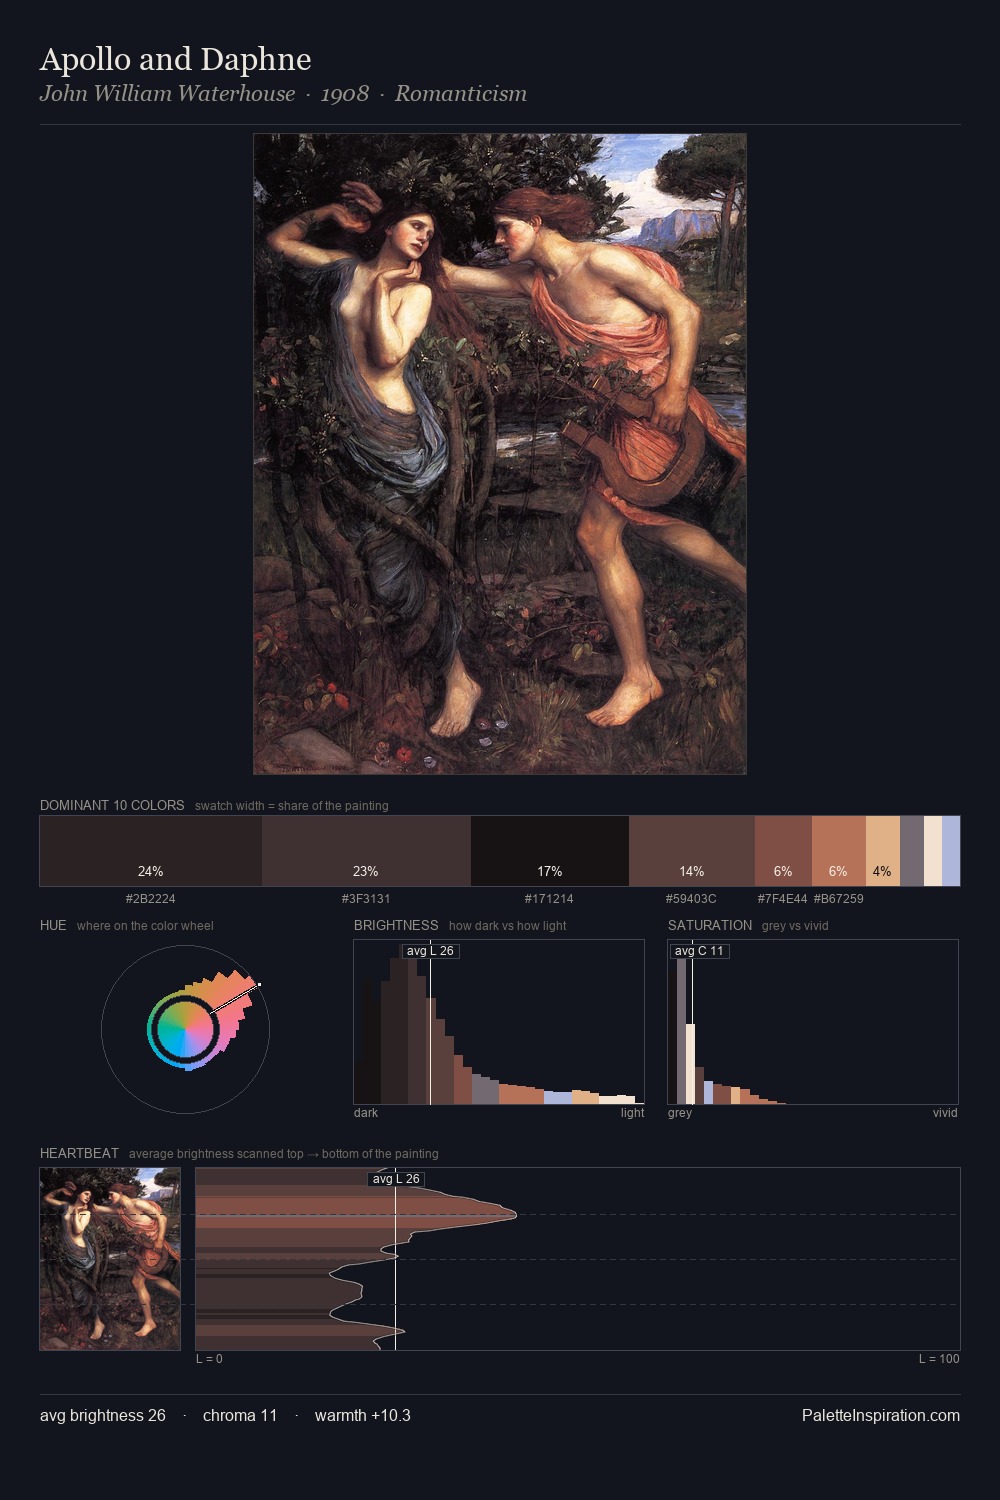The image size is (1000, 1500).
Task: Click the avg L 26 label in Heartbeat chart
Action: point(396,1179)
